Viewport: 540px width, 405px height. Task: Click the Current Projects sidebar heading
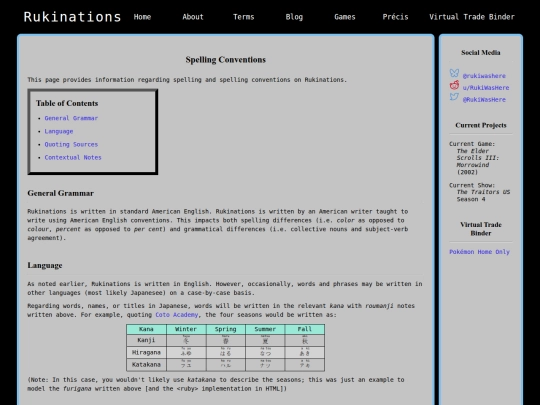tap(481, 125)
